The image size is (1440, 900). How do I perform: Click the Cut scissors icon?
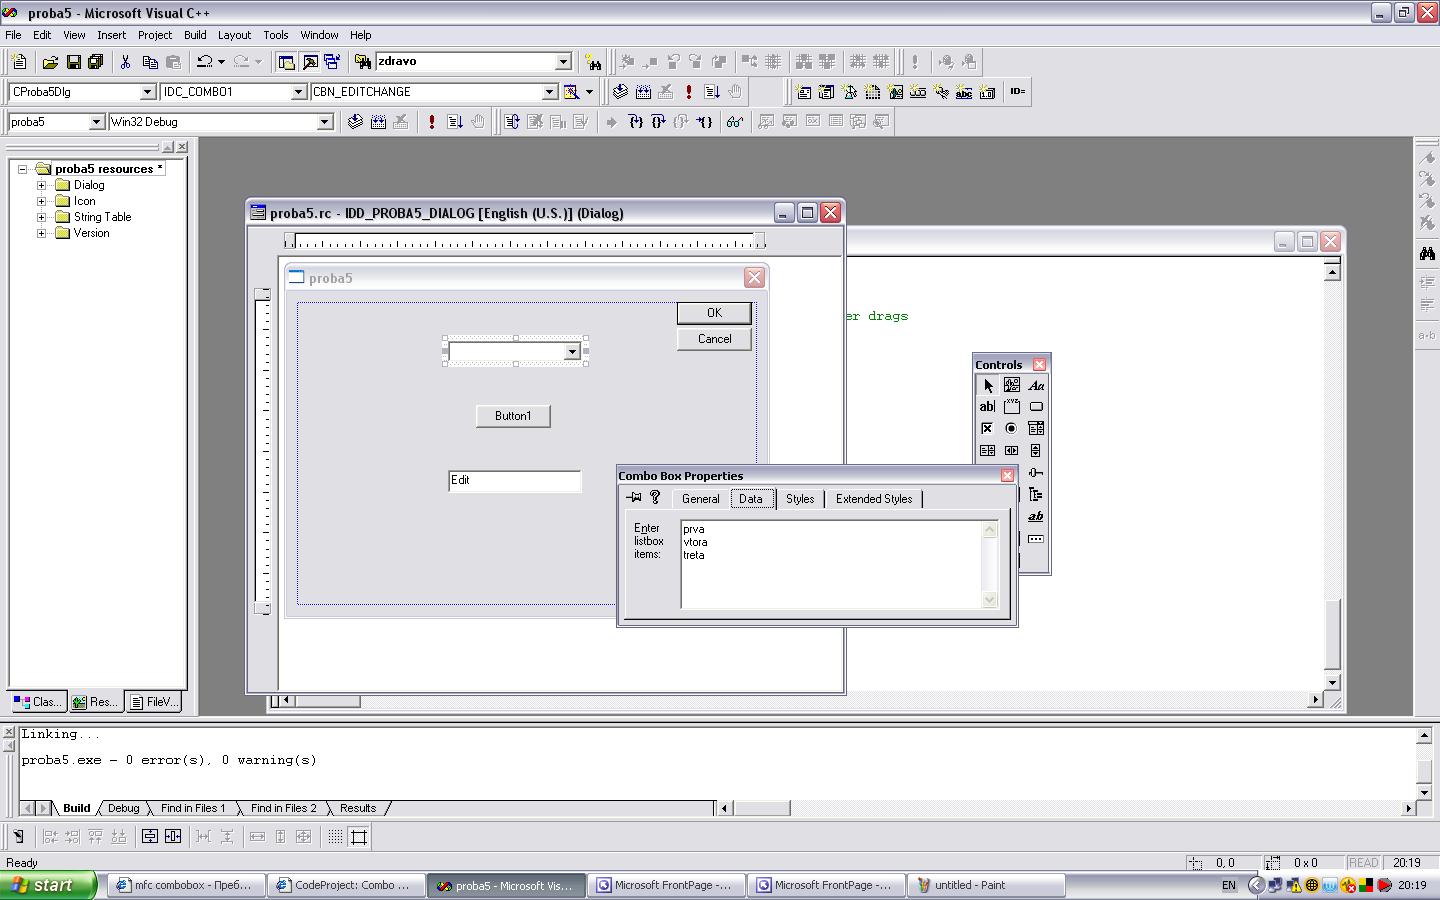coord(126,62)
